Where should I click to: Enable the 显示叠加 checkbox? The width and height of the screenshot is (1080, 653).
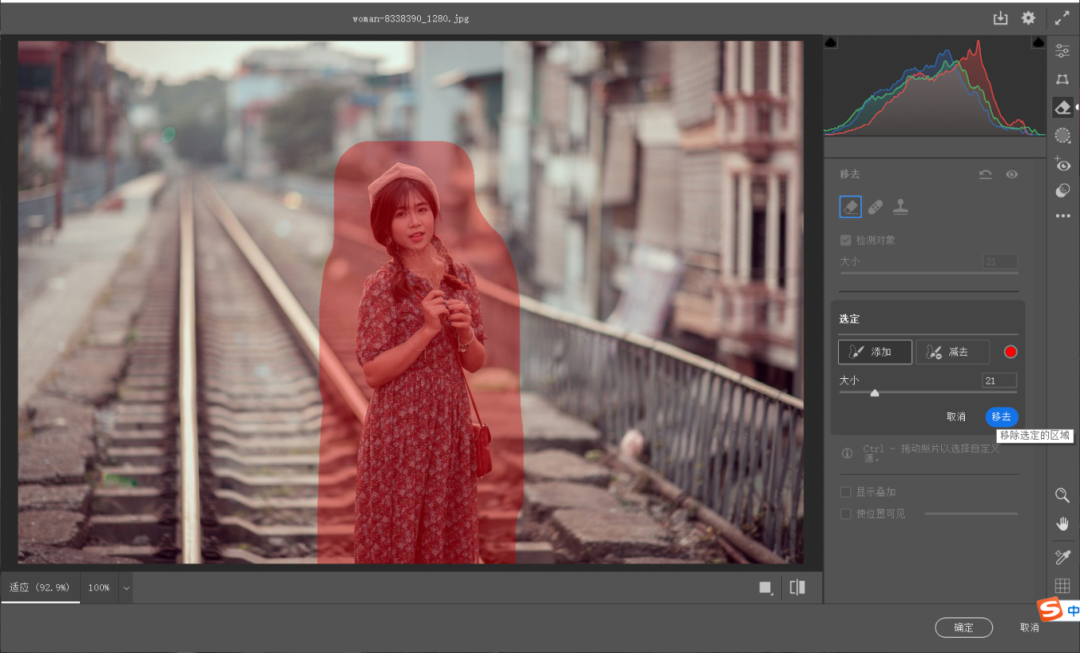tap(845, 491)
